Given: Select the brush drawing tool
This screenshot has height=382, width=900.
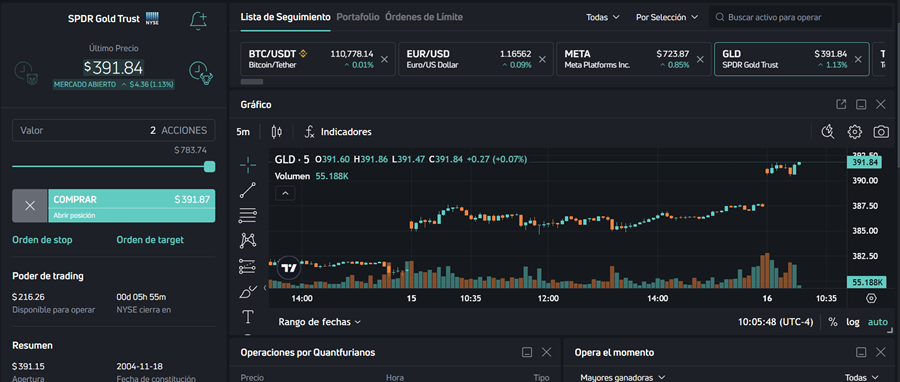Looking at the screenshot, I should coord(248,292).
